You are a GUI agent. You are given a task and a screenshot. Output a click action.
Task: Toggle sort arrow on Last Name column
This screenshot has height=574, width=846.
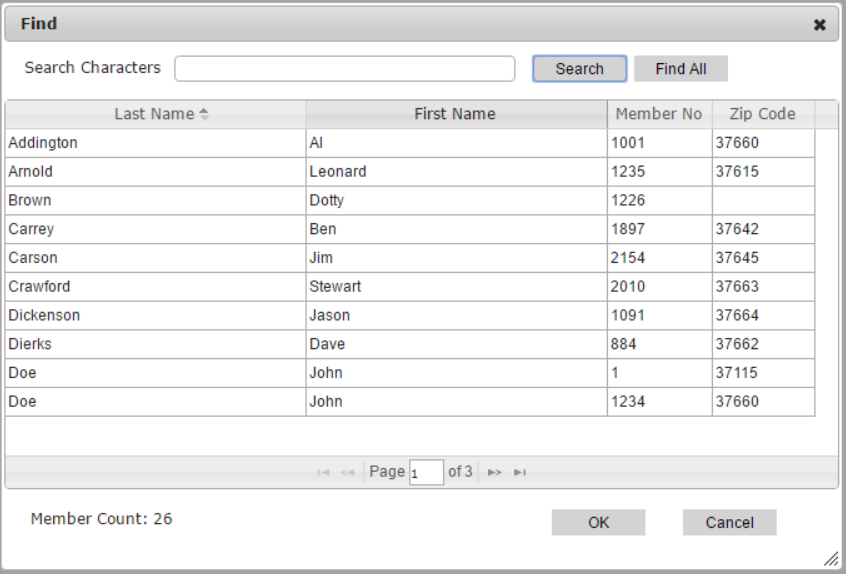(x=204, y=114)
